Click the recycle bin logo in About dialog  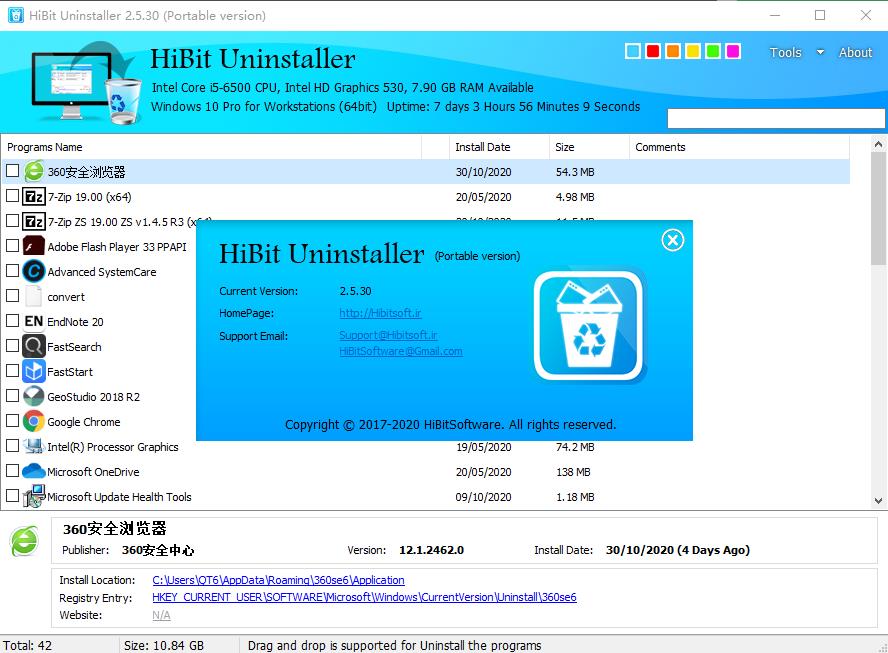589,326
